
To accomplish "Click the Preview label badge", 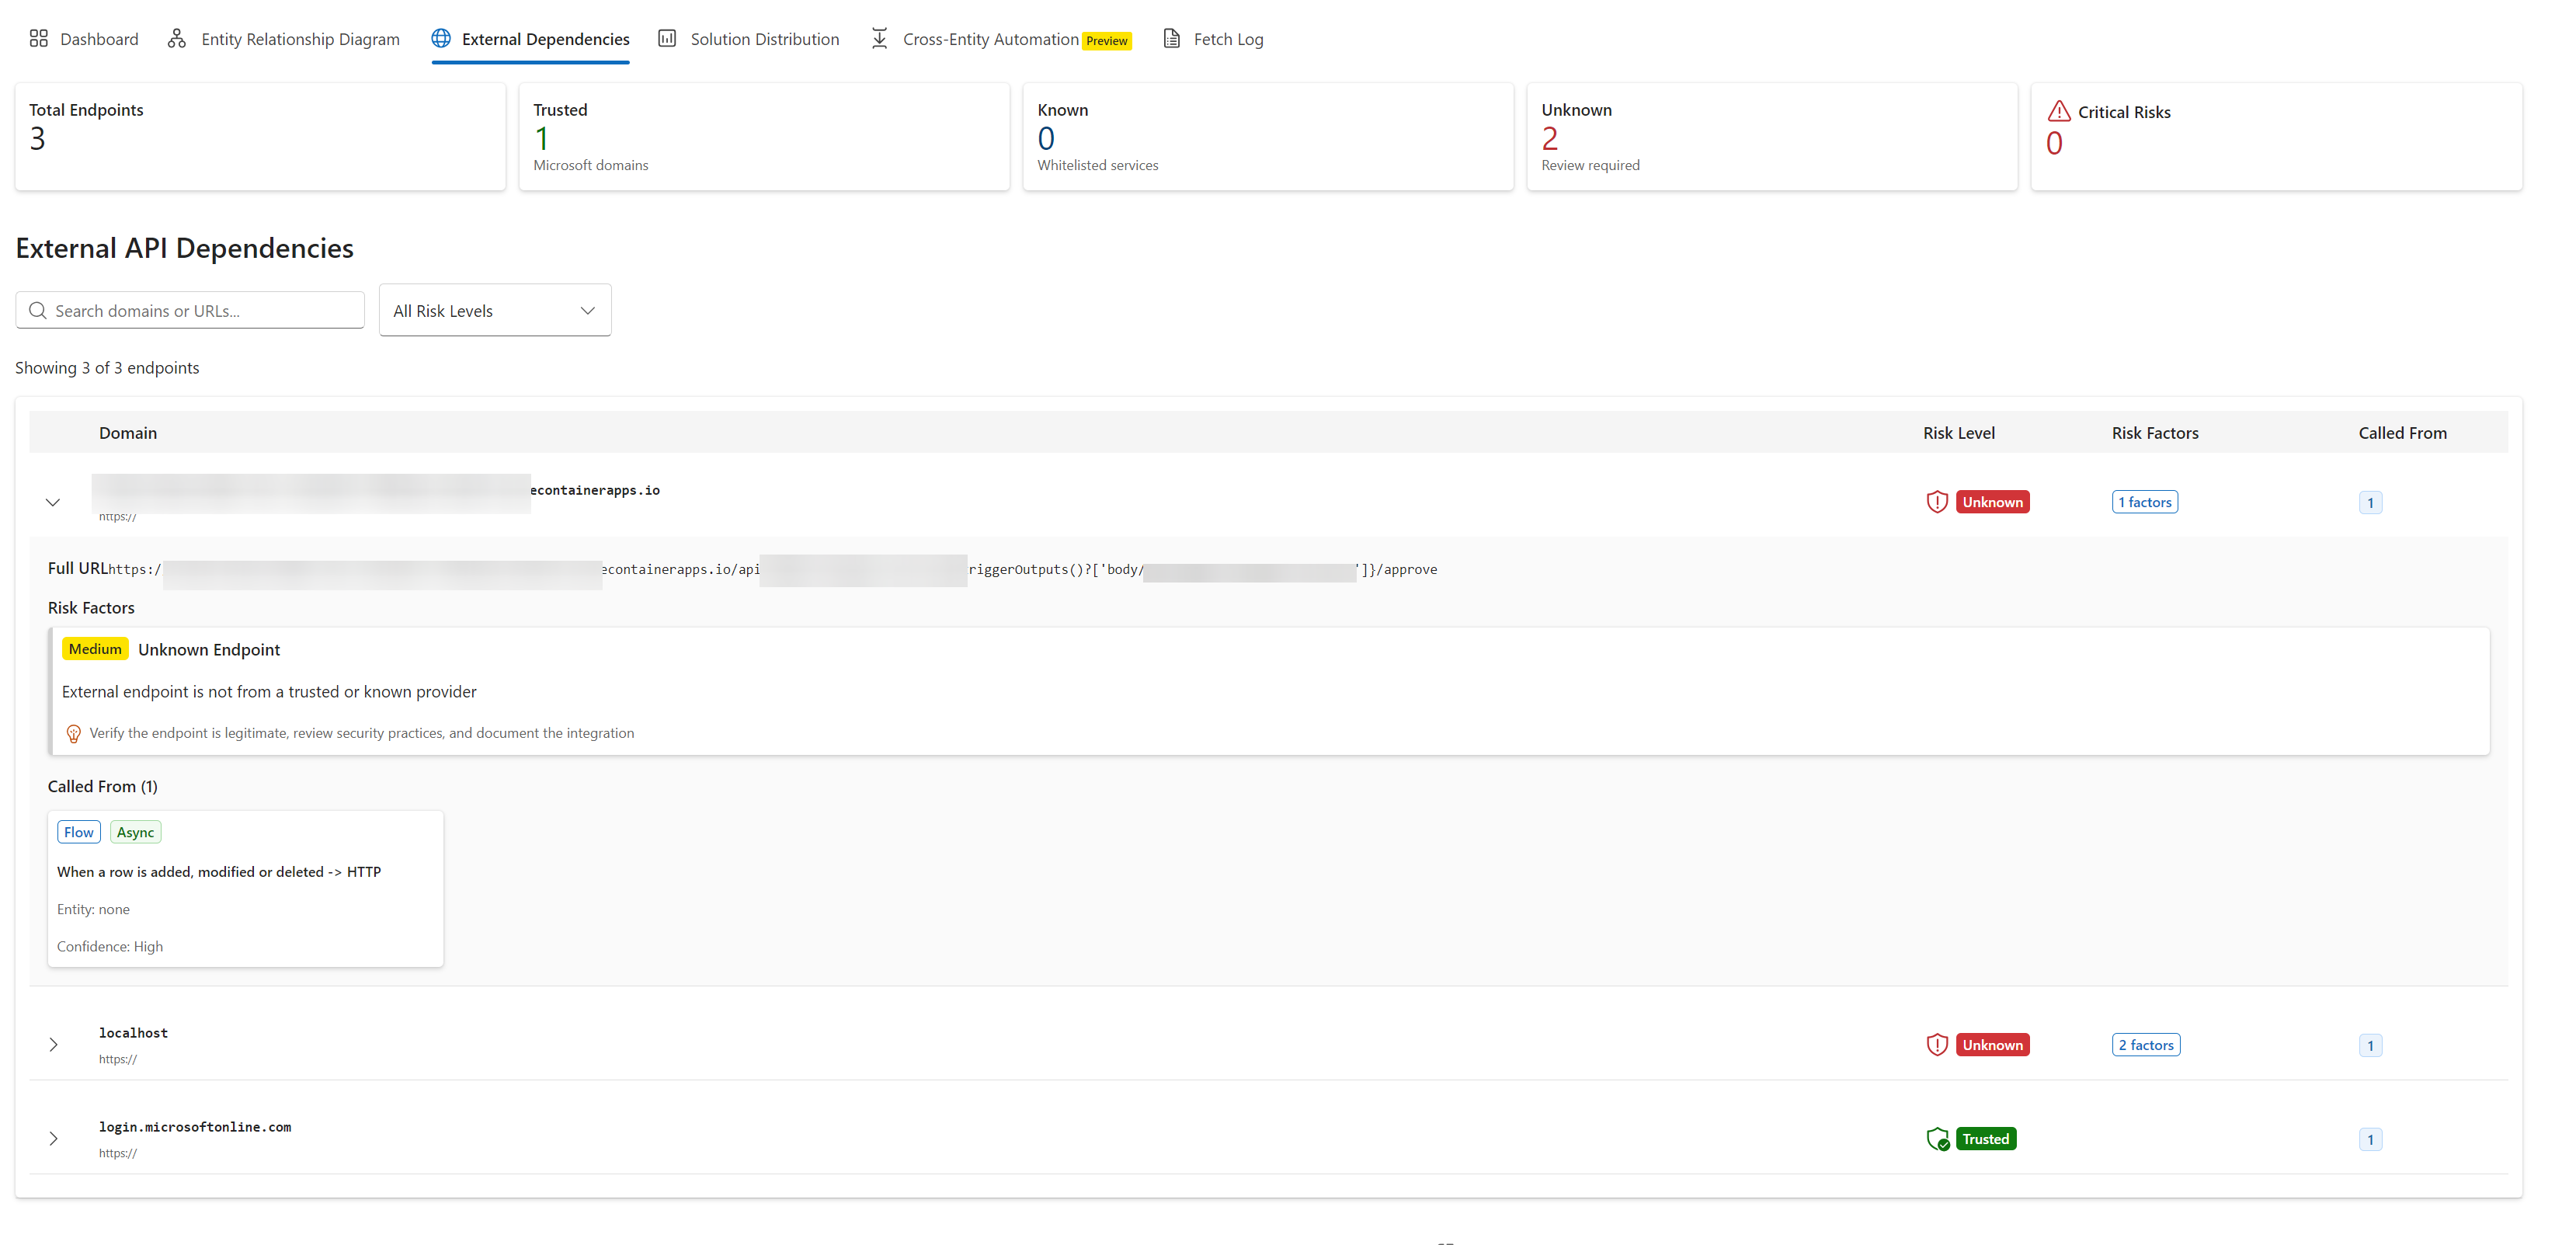I will pyautogui.click(x=1107, y=41).
